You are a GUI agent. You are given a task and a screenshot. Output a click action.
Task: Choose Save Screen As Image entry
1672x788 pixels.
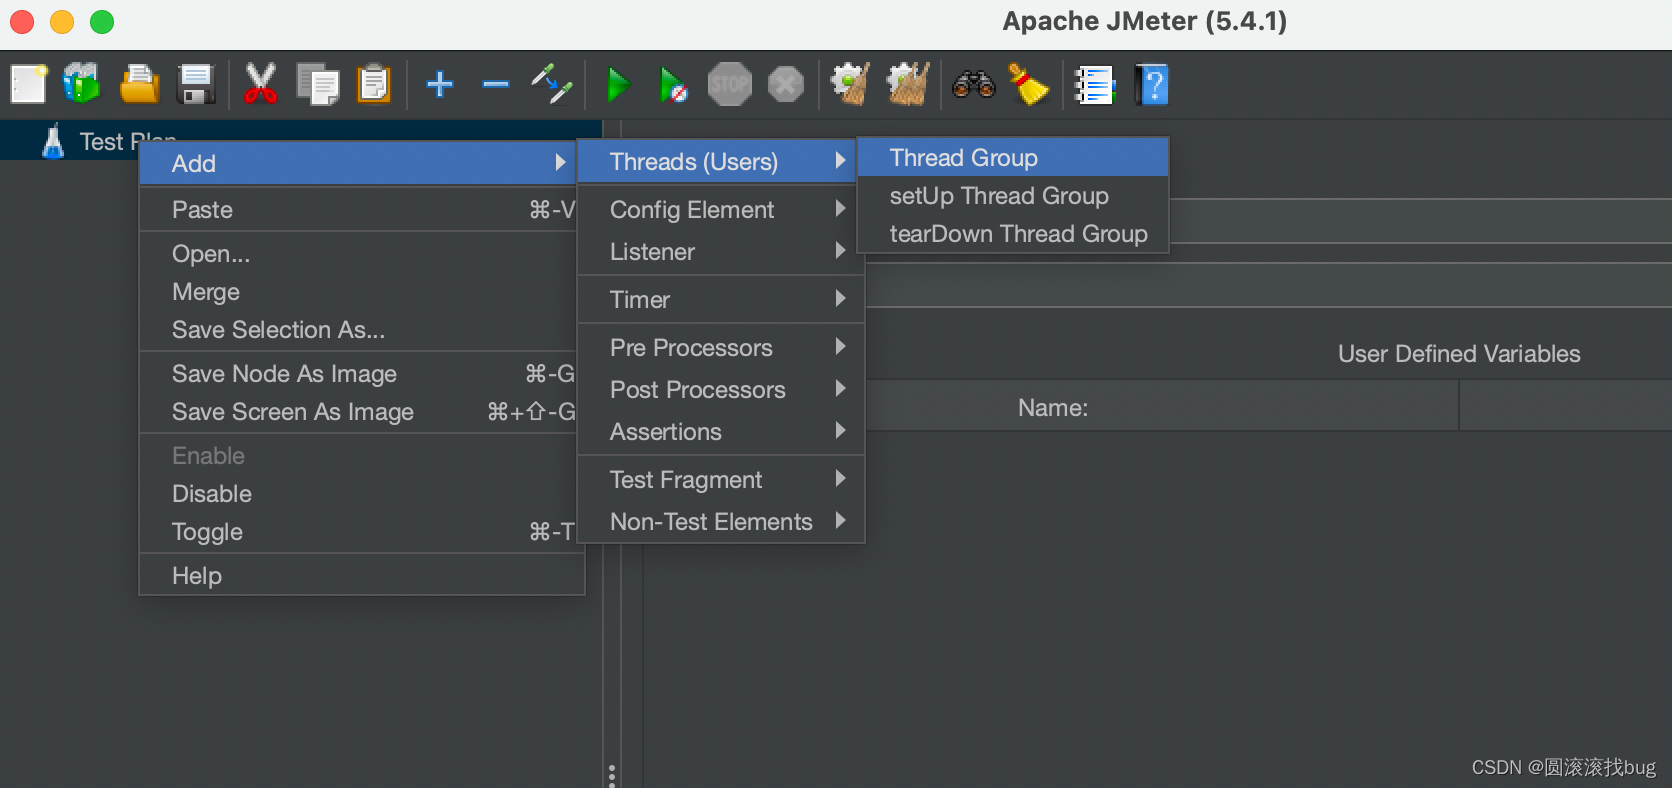pos(360,411)
